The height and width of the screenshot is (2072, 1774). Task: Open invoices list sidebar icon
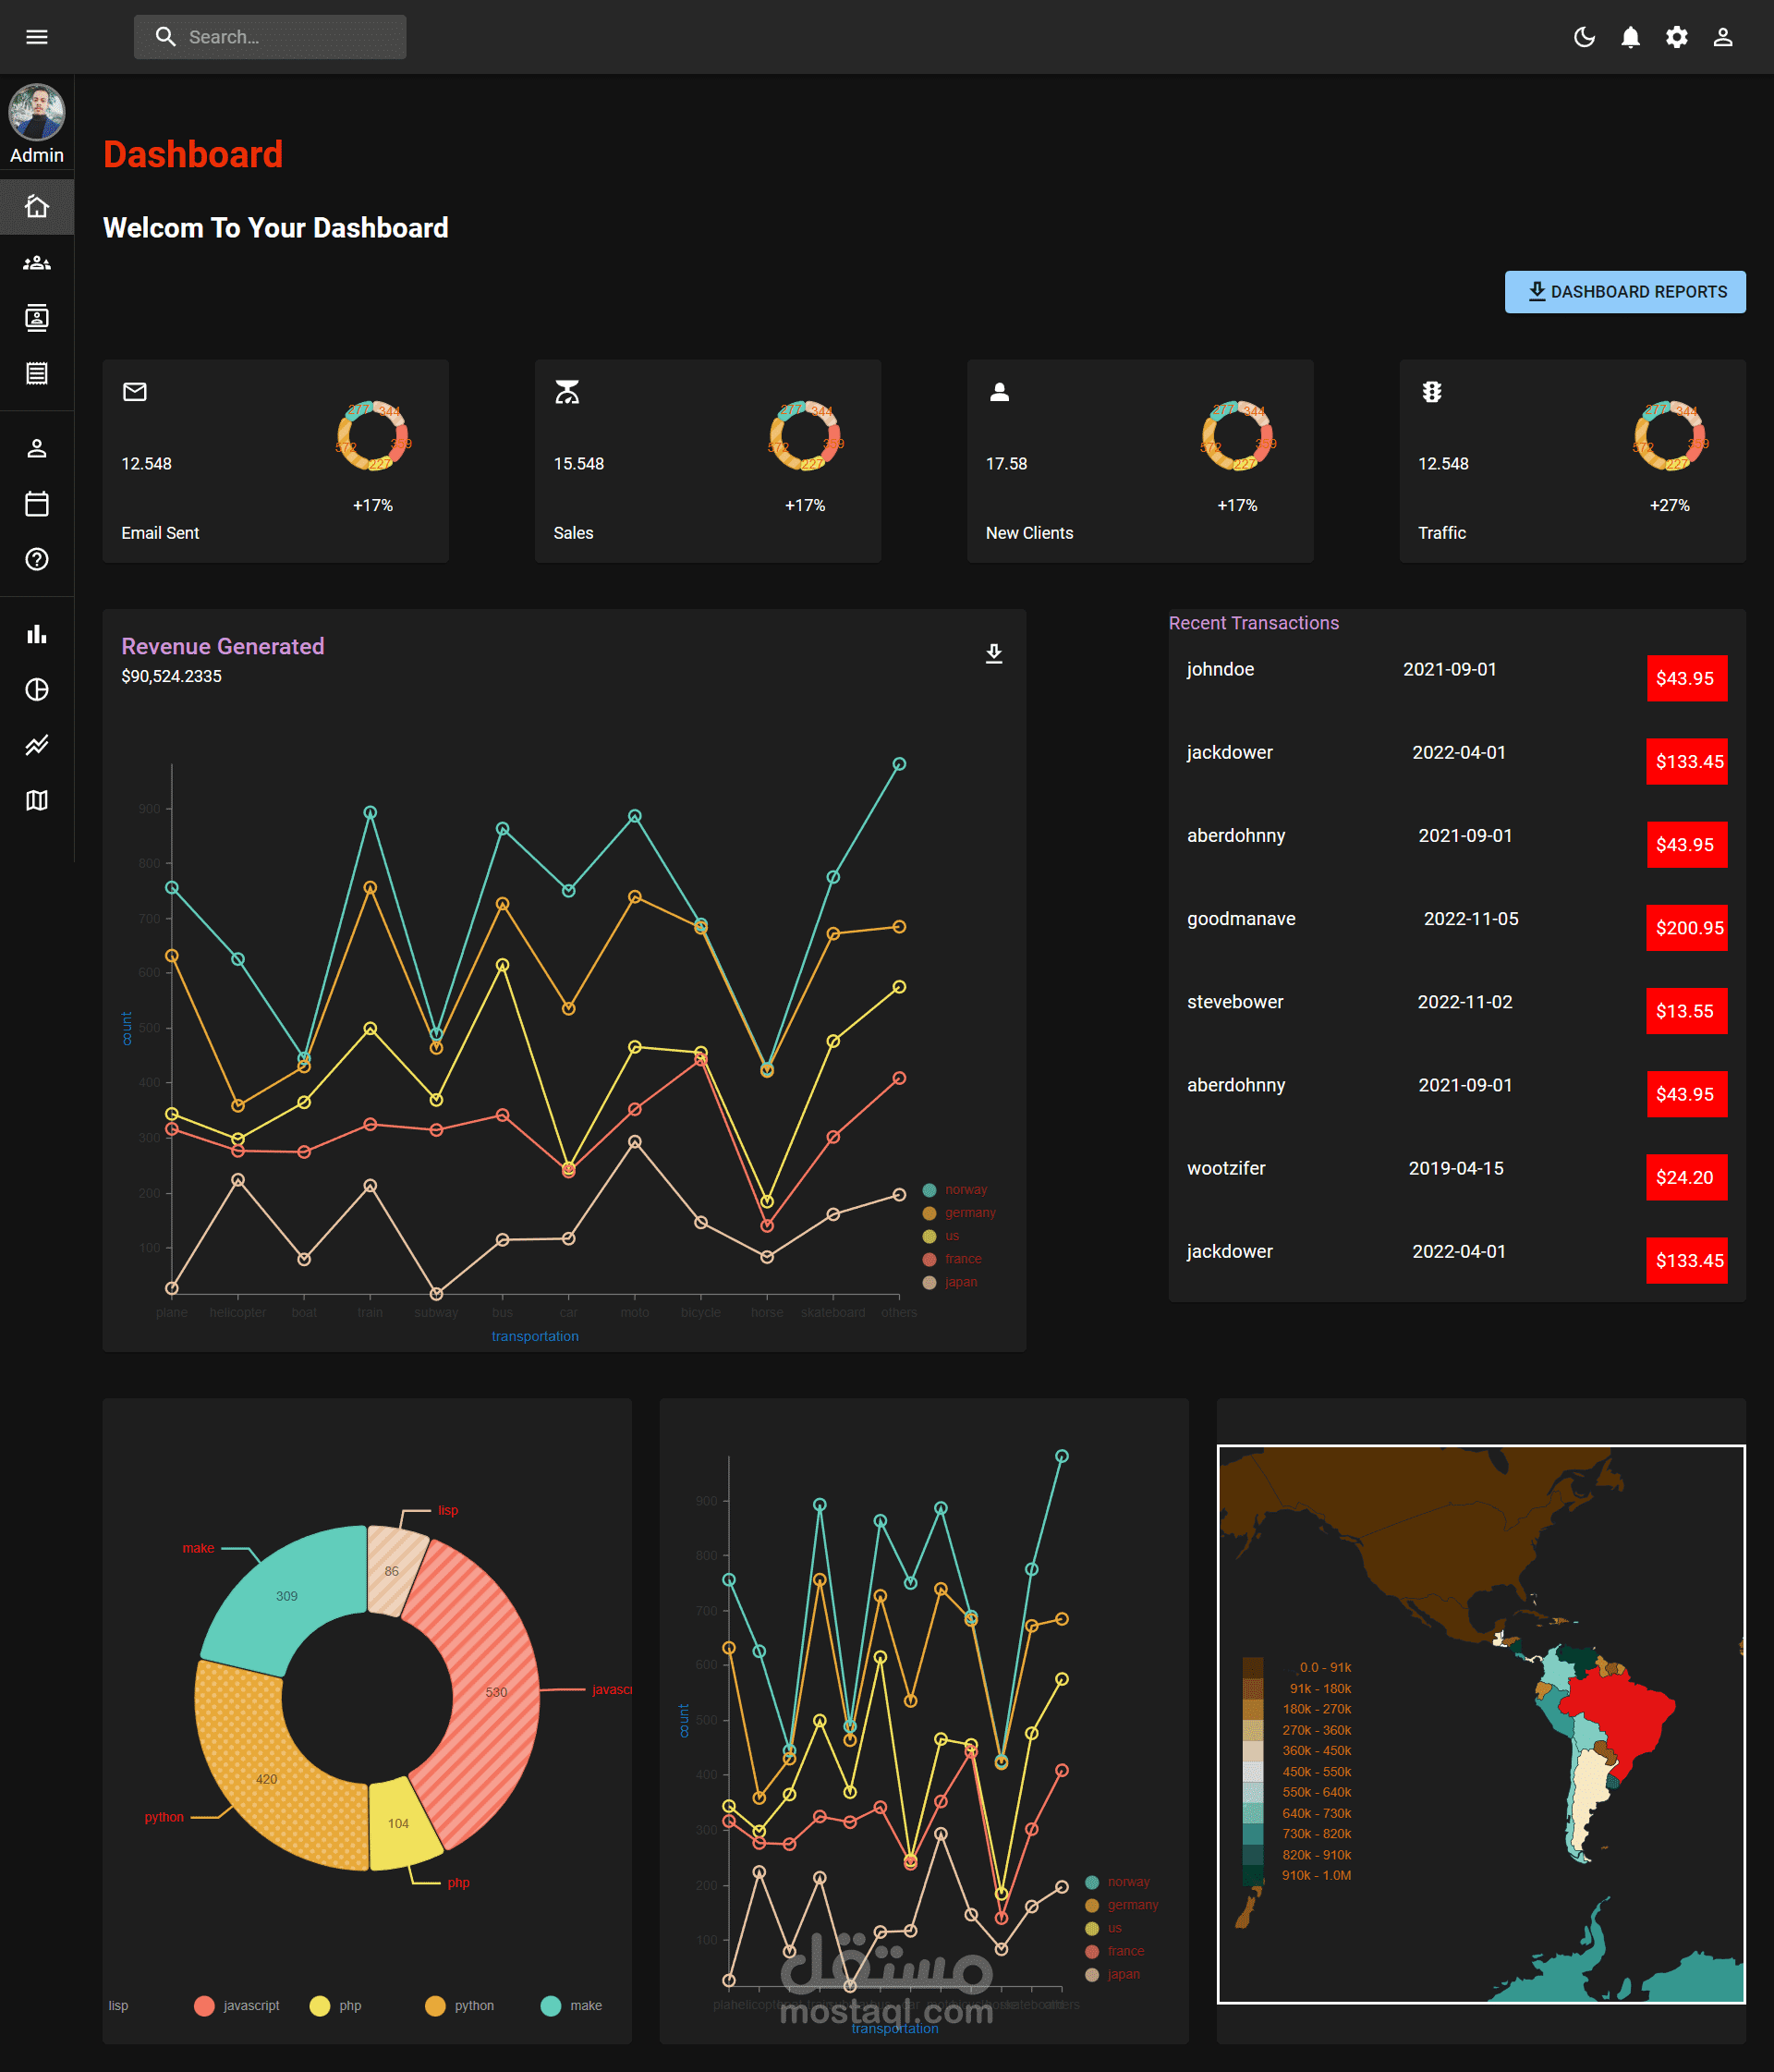[x=37, y=374]
